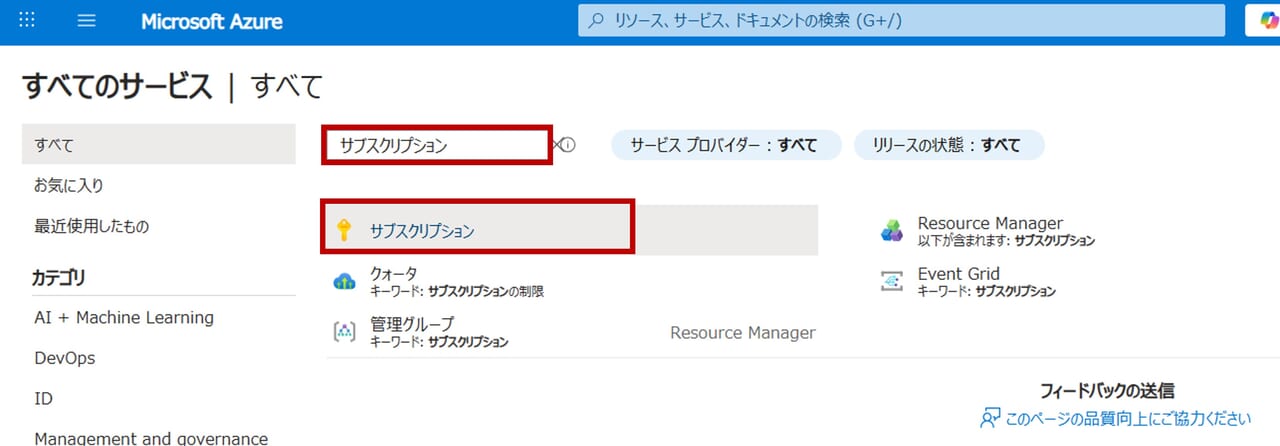Image resolution: width=1280 pixels, height=446 pixels.
Task: Click the Microsoft Azure home link
Action: pos(211,21)
